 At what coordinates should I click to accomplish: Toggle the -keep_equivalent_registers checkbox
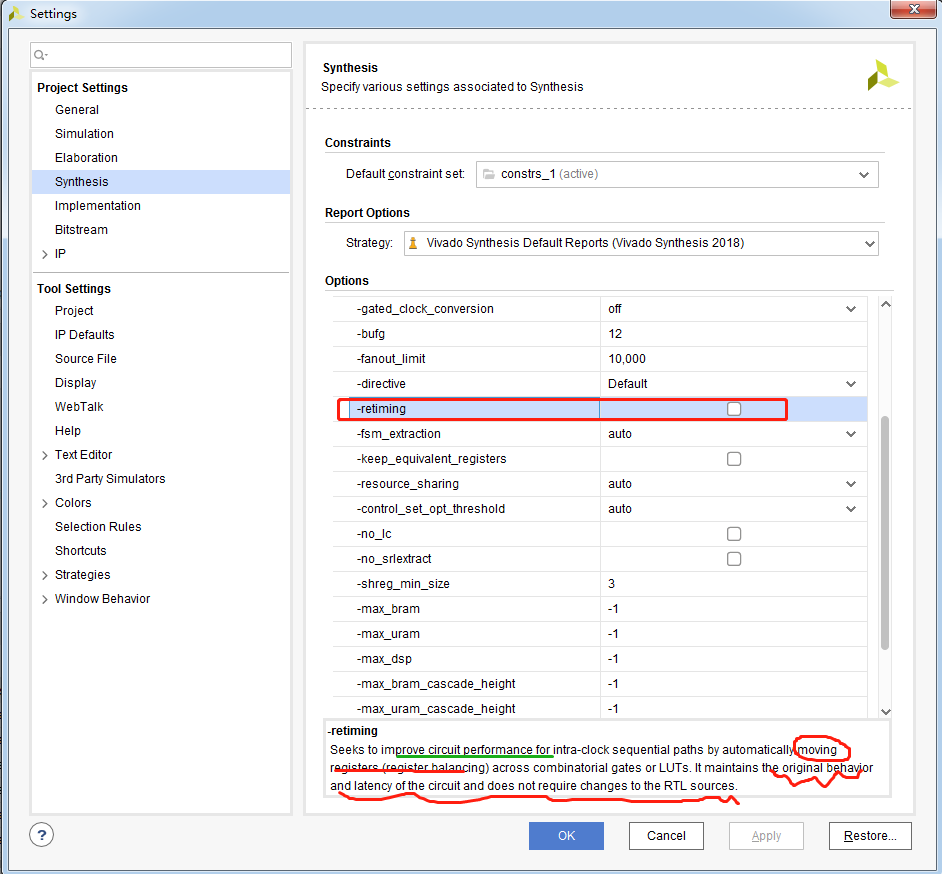pyautogui.click(x=734, y=459)
